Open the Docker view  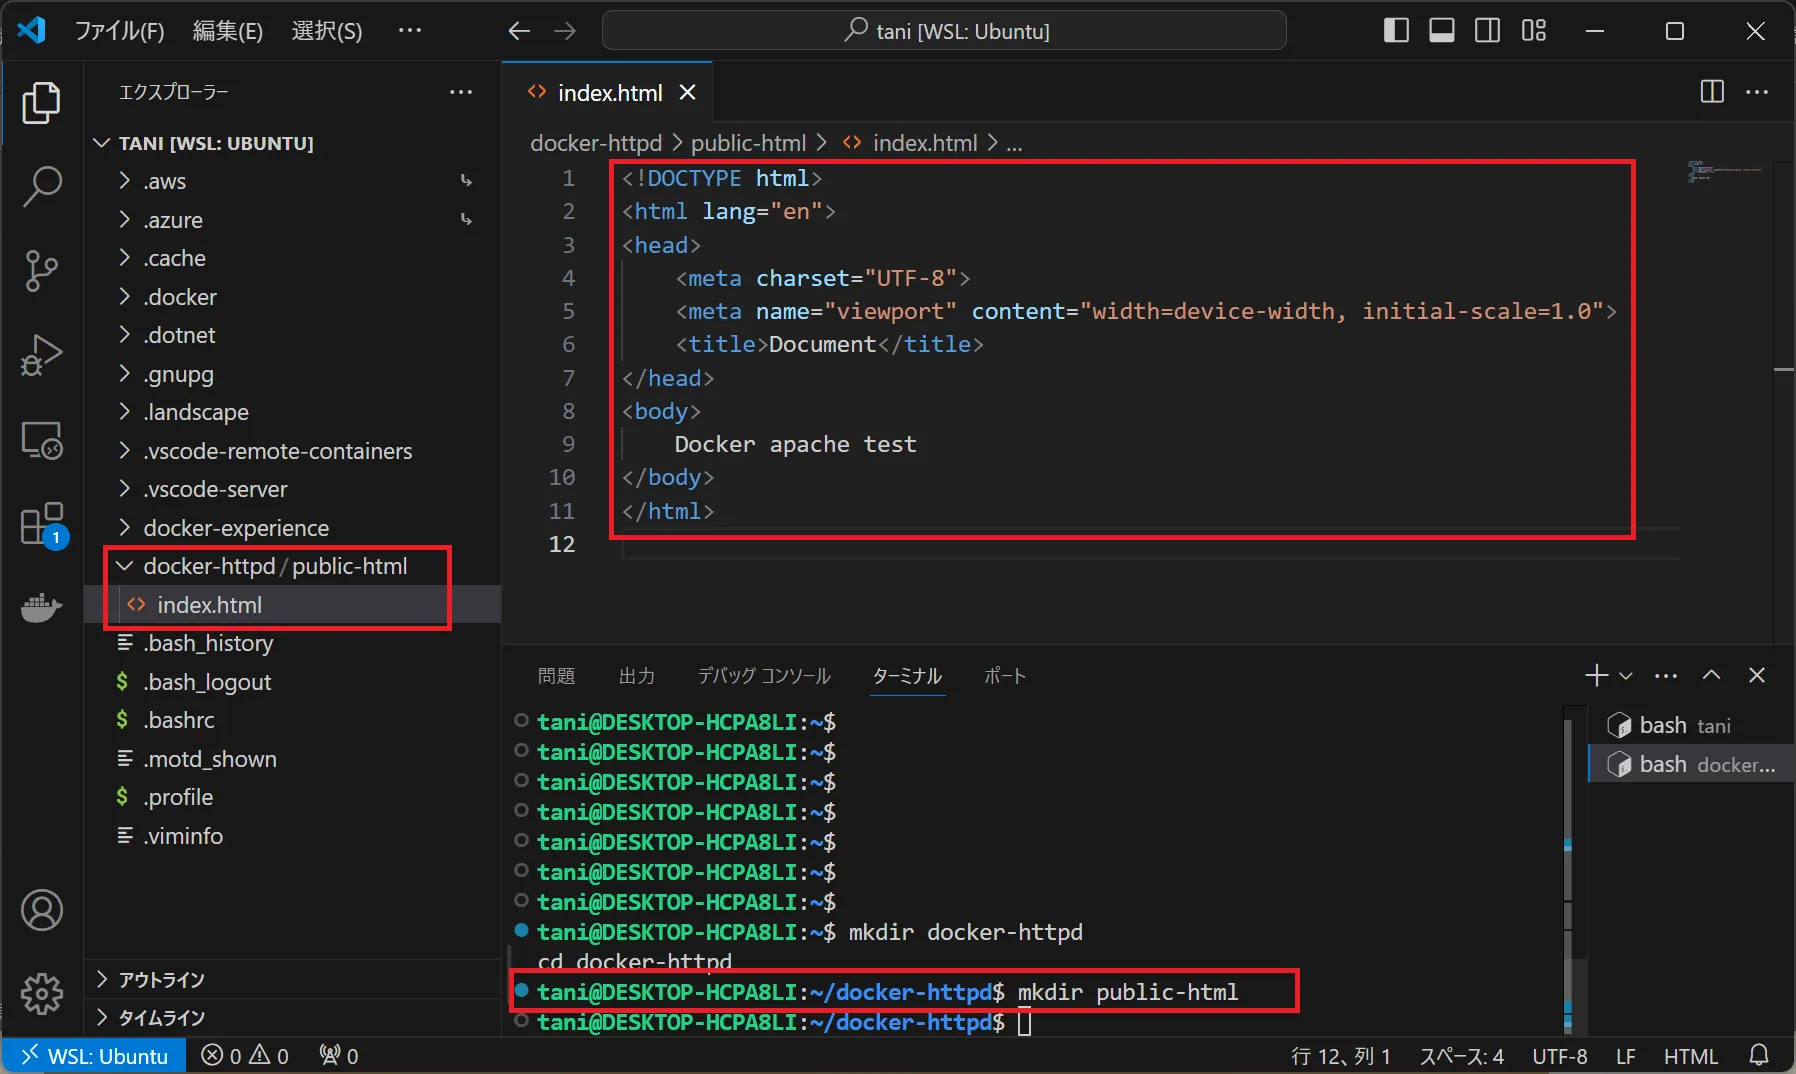click(41, 607)
